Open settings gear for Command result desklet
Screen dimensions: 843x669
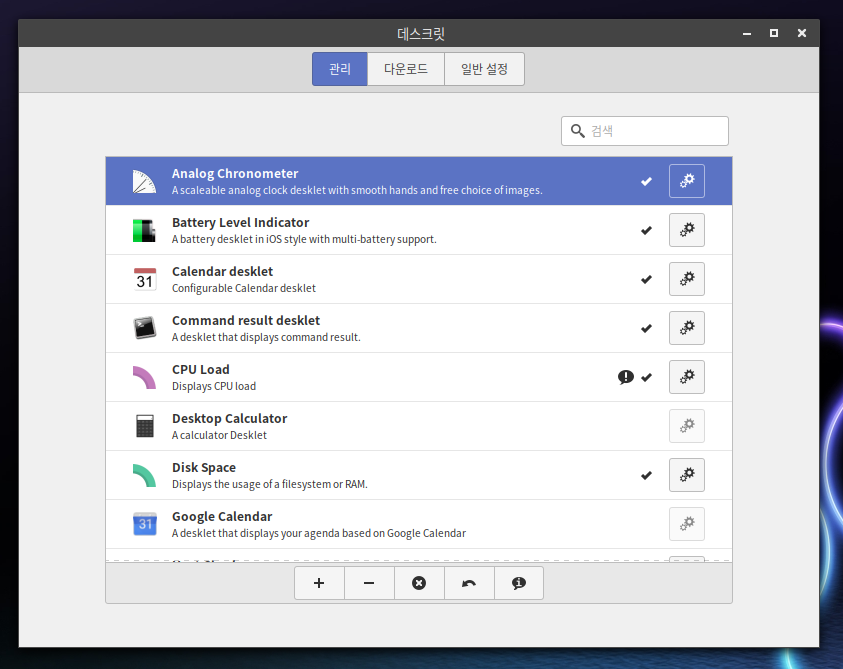(x=687, y=328)
